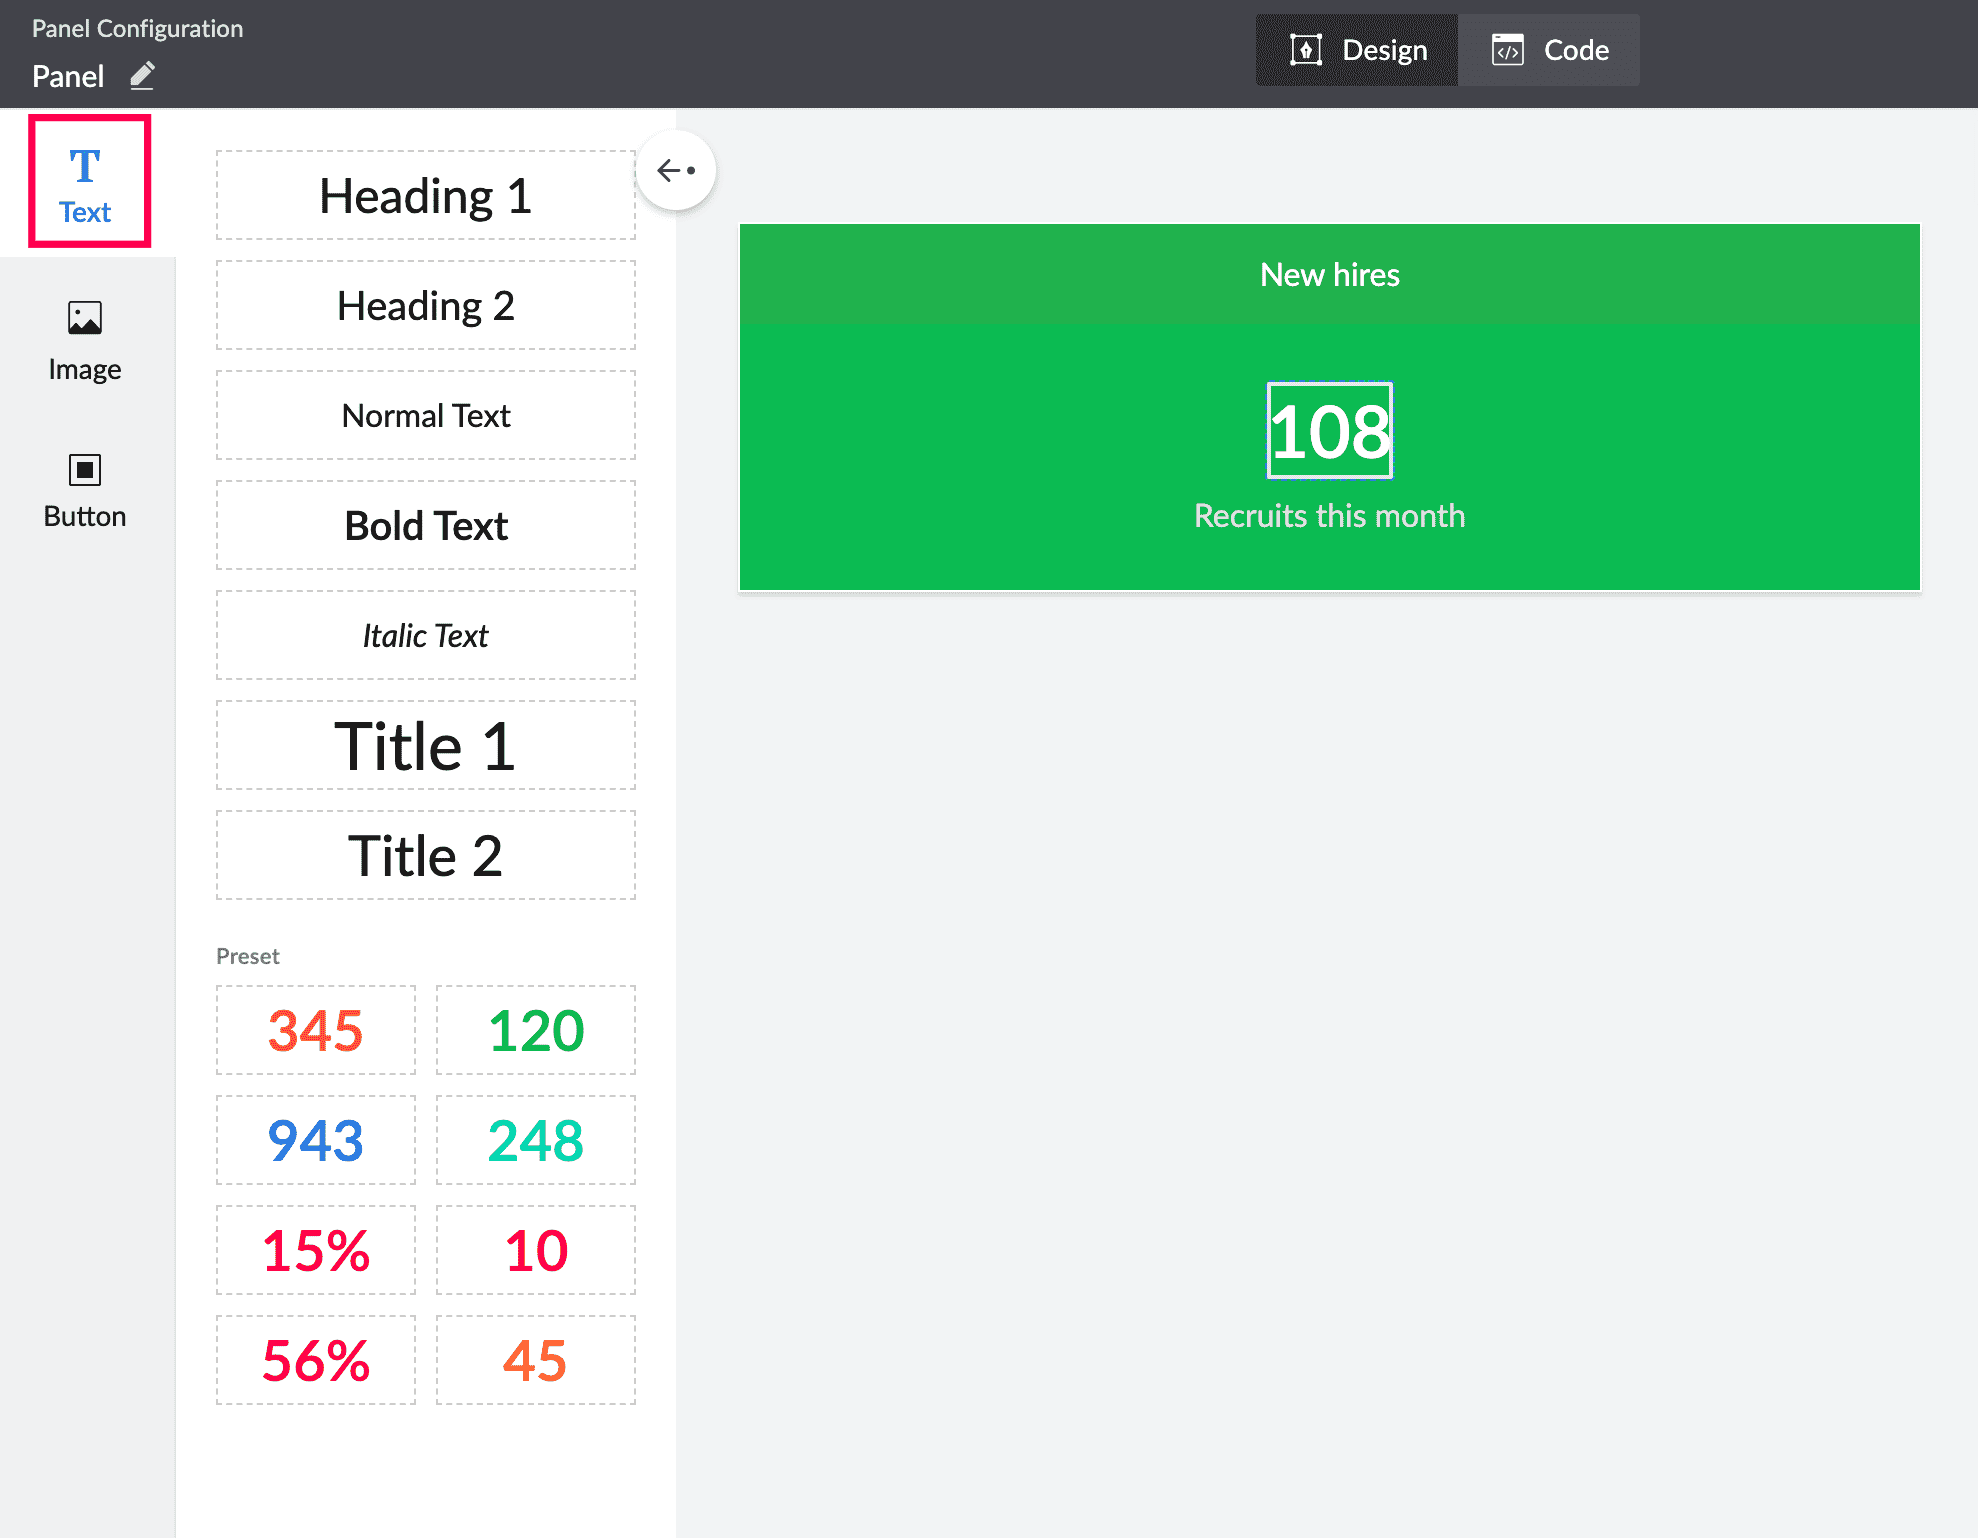Click the pencil icon to rename Panel
1978x1538 pixels.
(x=142, y=76)
